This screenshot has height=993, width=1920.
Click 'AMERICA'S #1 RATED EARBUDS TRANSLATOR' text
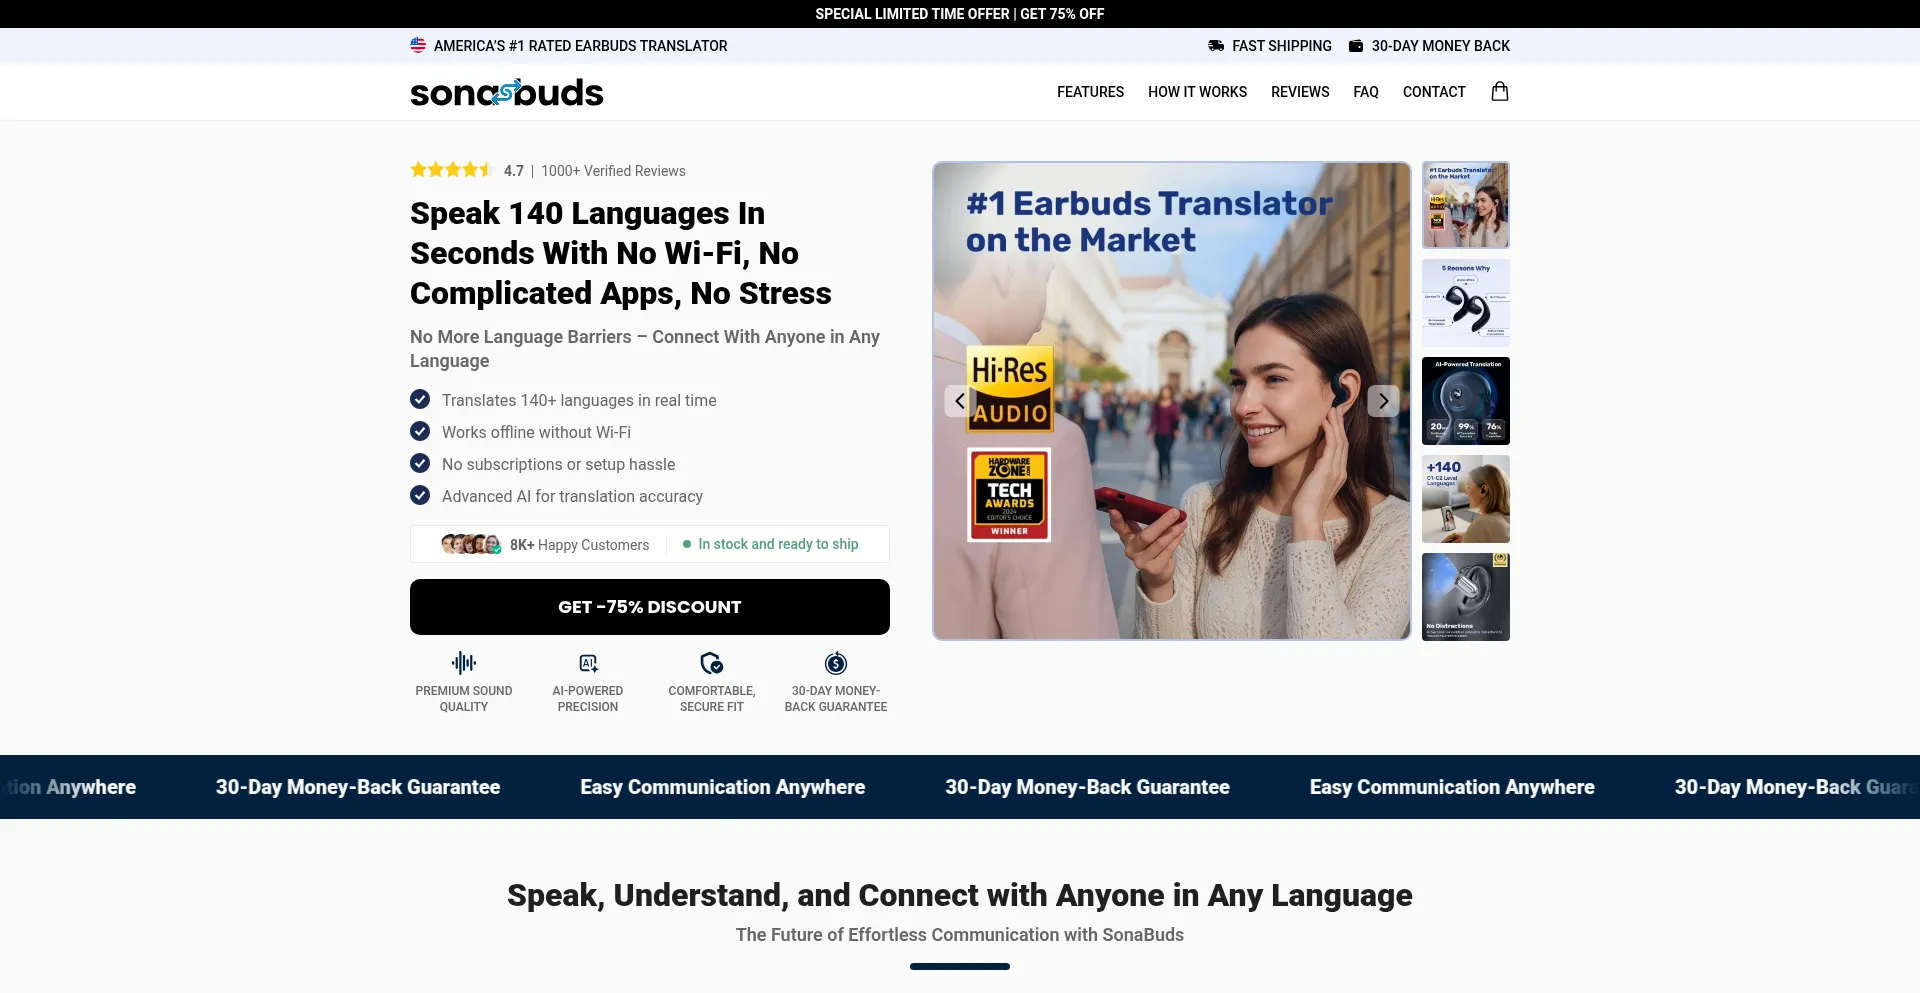click(x=580, y=46)
